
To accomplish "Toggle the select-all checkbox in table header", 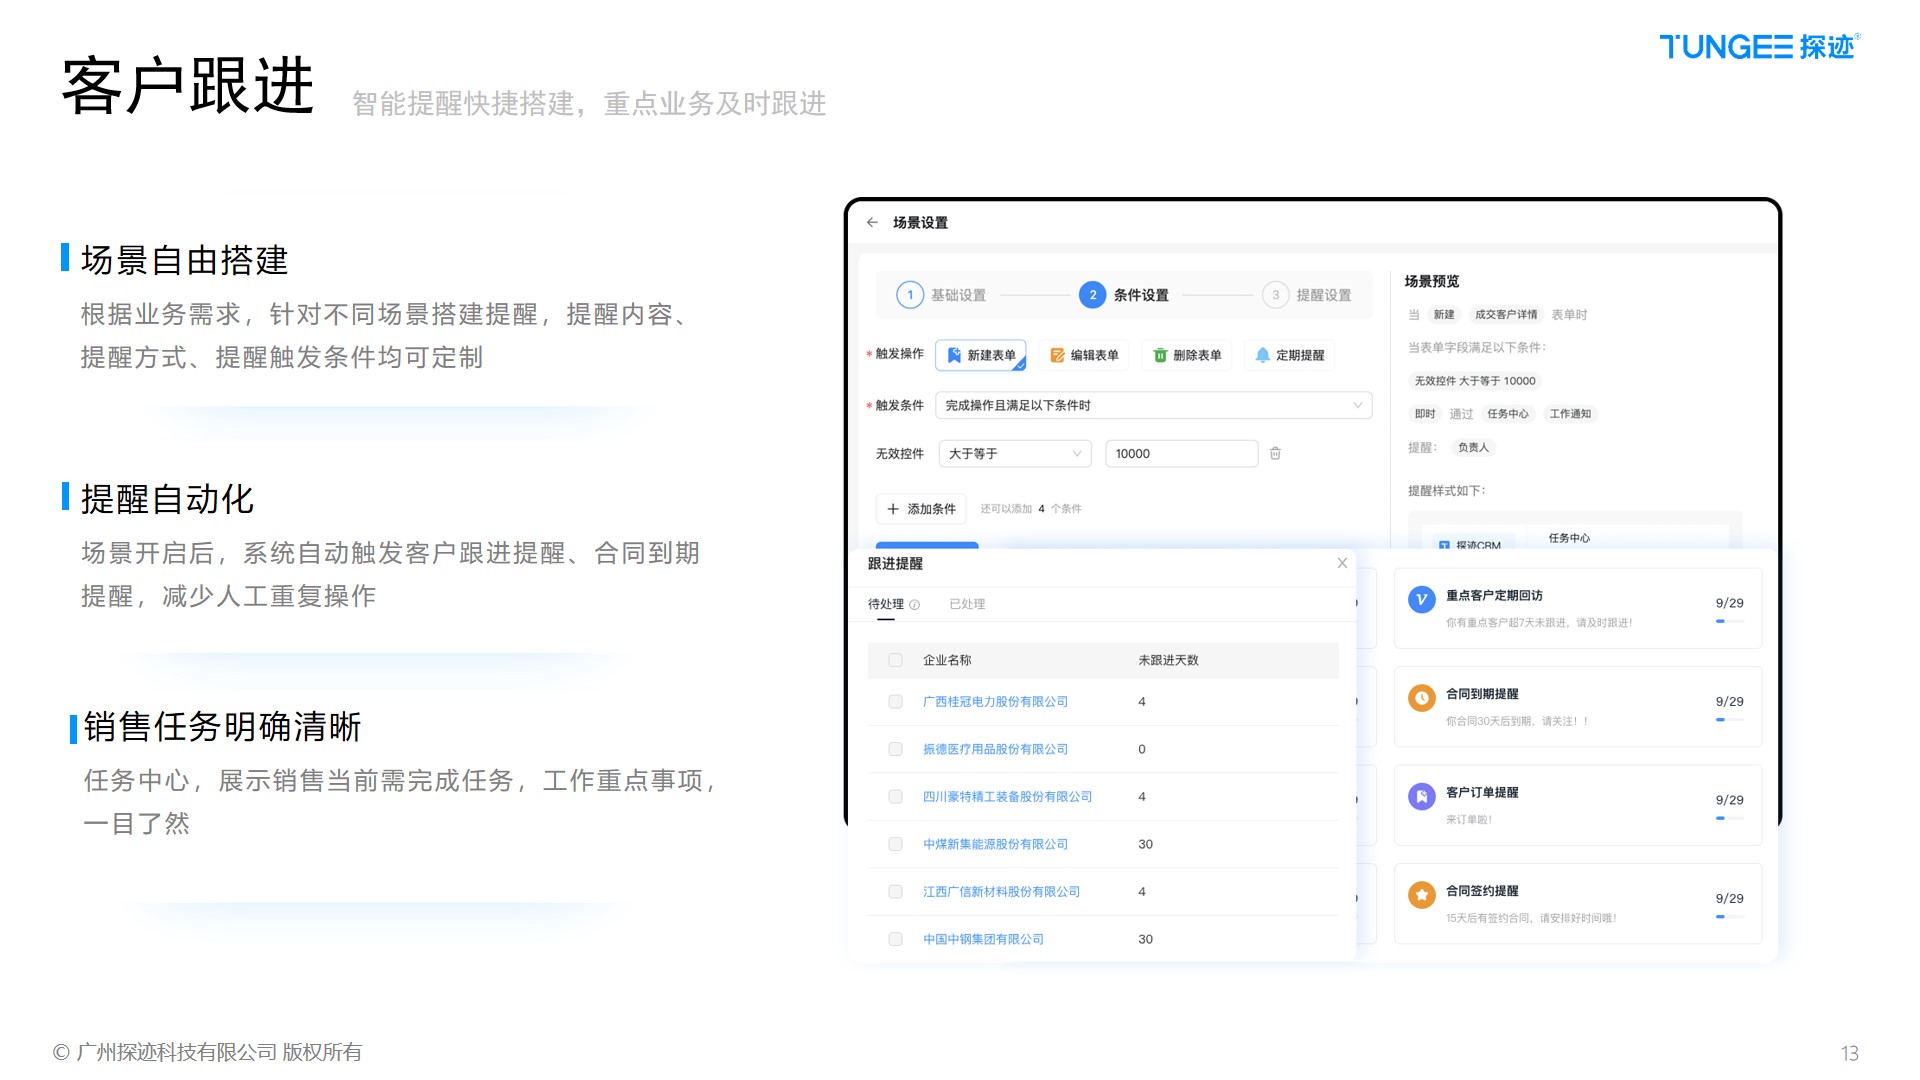I will click(x=895, y=660).
